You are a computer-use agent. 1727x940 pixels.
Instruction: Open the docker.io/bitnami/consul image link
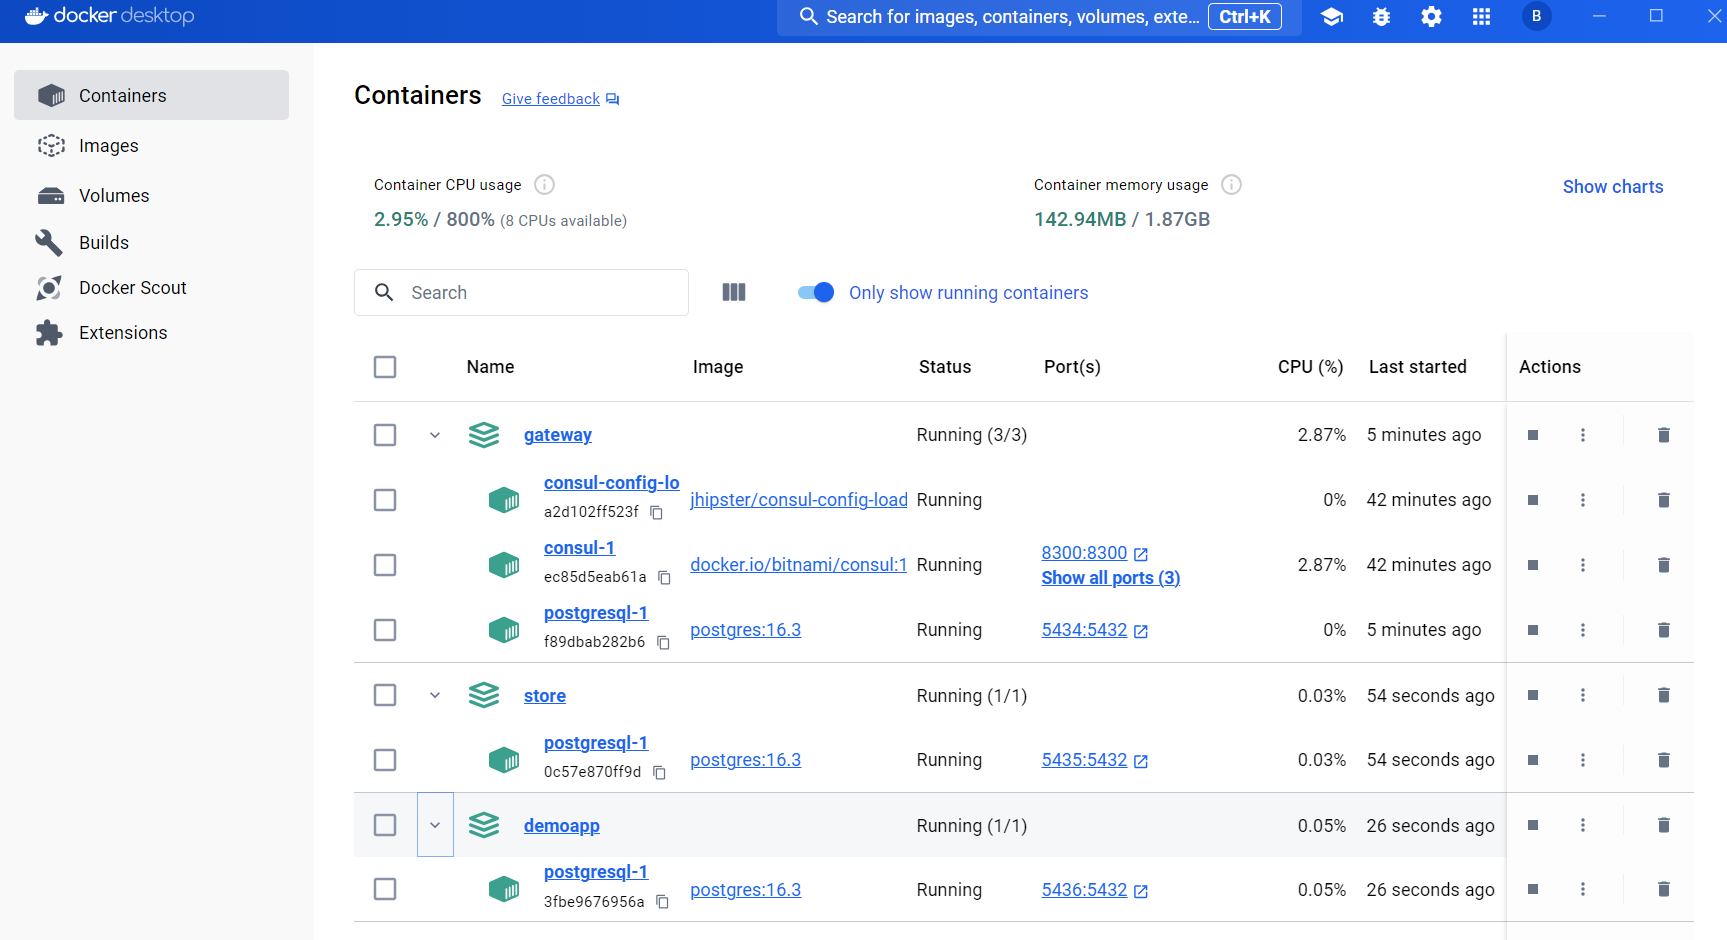coord(798,565)
